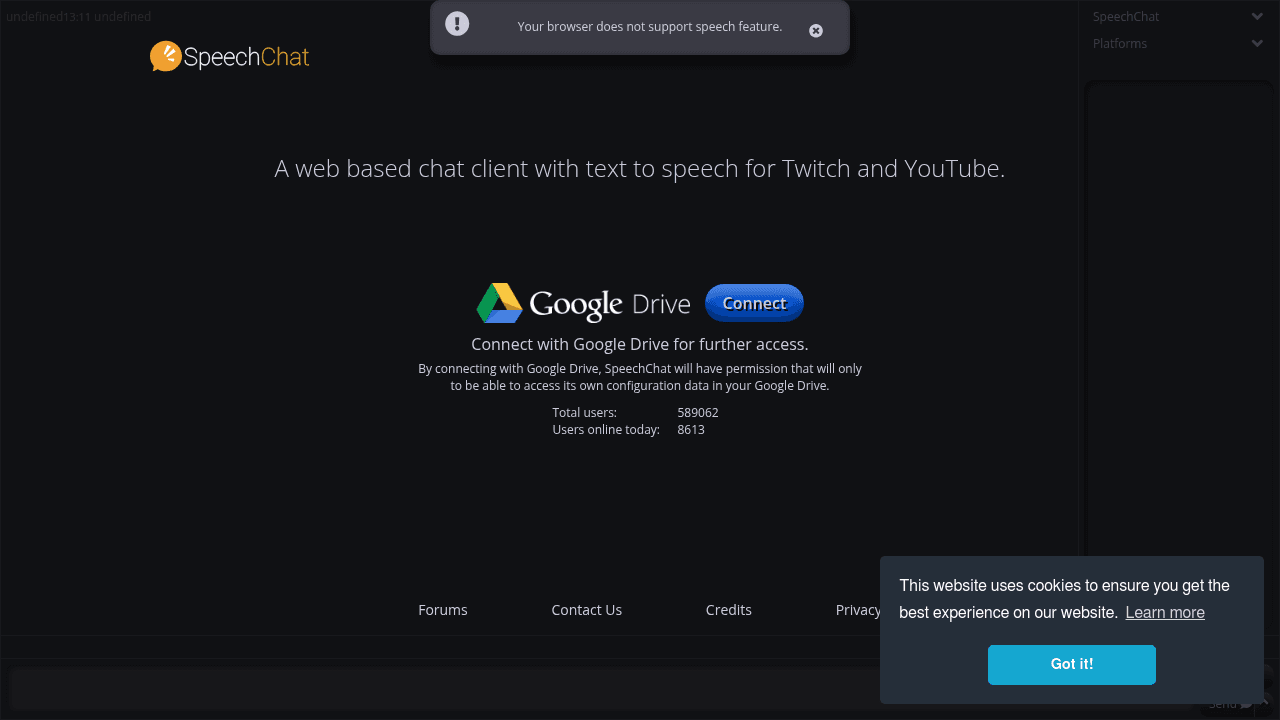Open the Learn more cookies link

tap(1165, 612)
